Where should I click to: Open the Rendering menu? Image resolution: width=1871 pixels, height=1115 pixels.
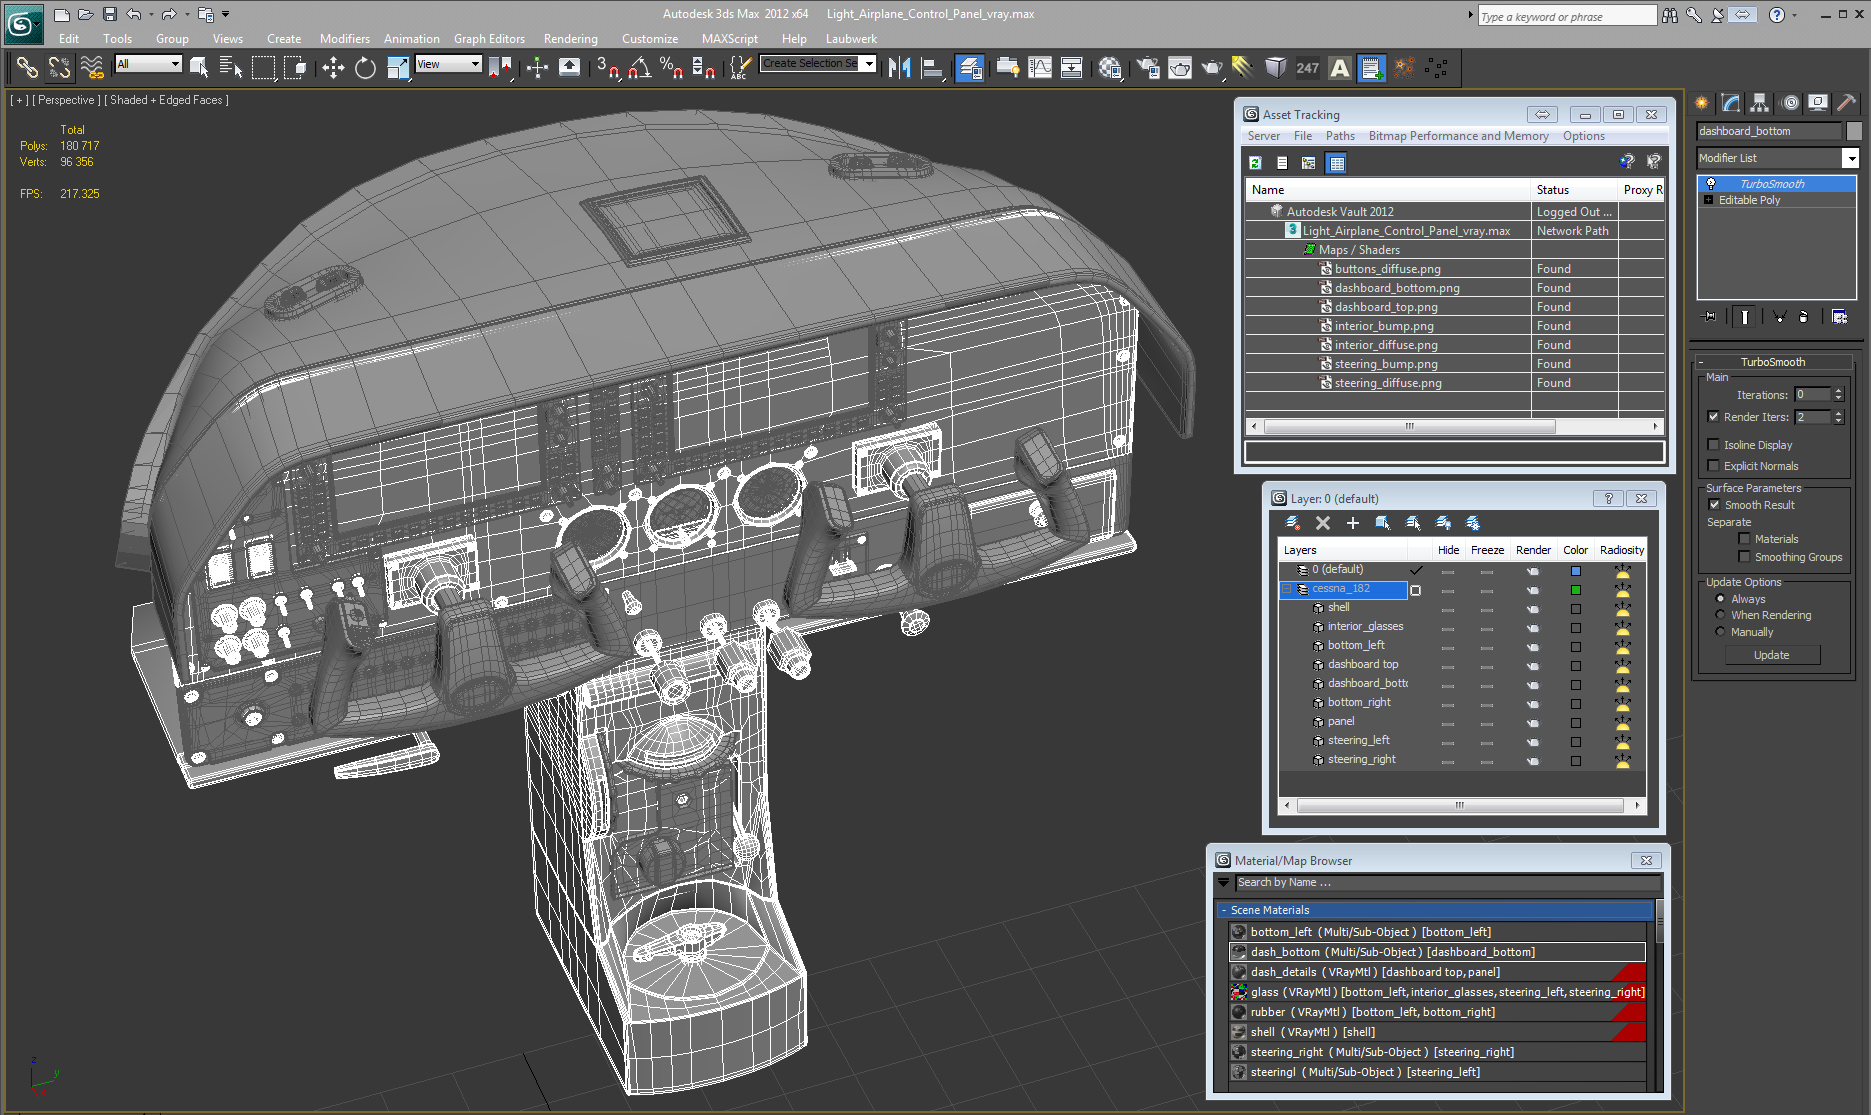570,39
